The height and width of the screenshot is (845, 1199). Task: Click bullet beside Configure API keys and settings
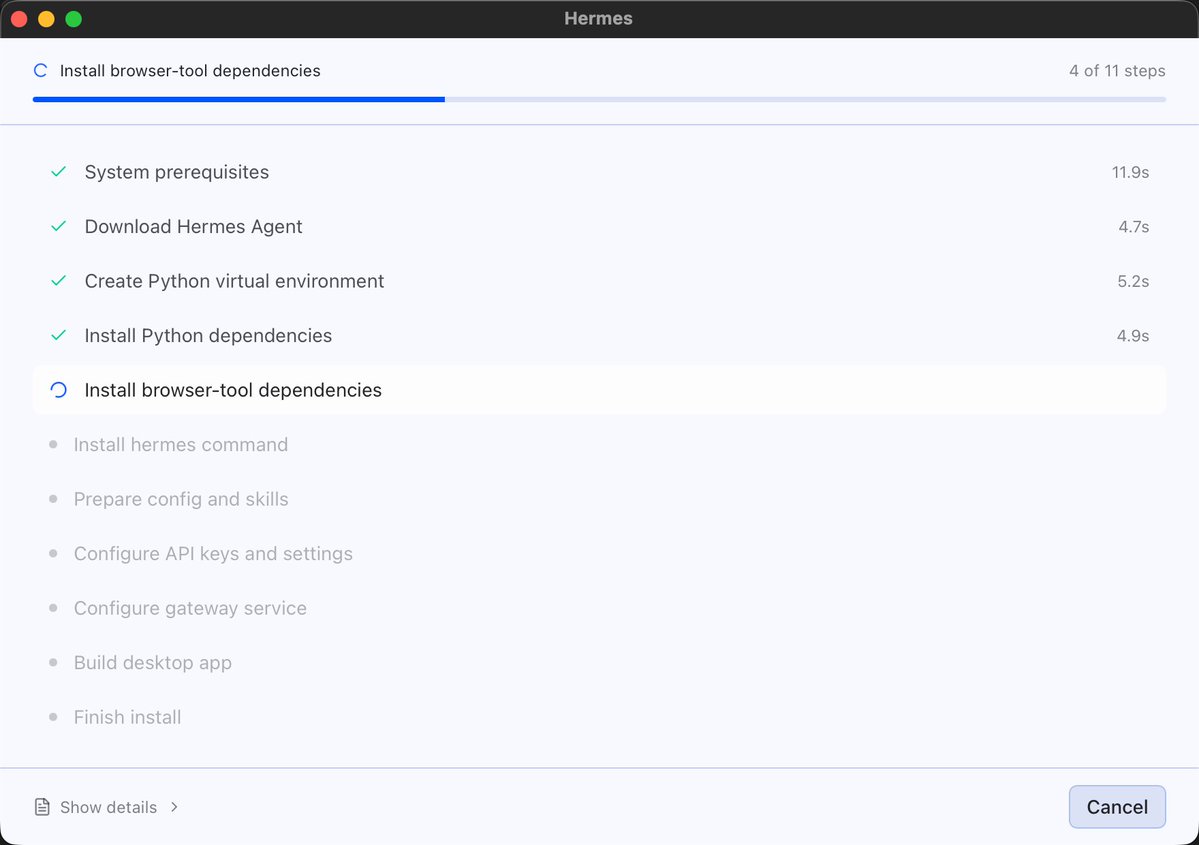pos(53,553)
